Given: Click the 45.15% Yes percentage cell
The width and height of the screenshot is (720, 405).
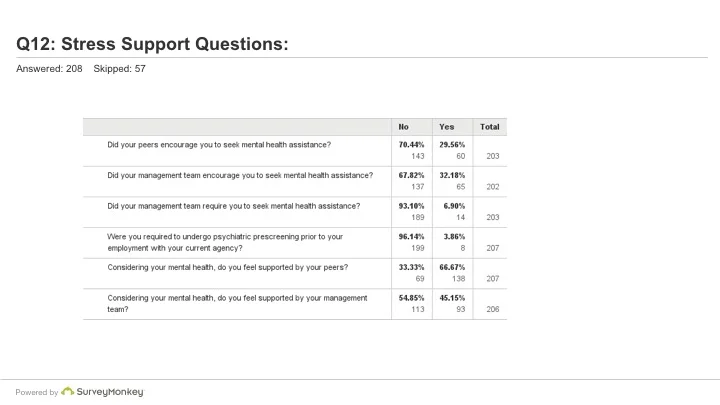Looking at the screenshot, I should (452, 298).
